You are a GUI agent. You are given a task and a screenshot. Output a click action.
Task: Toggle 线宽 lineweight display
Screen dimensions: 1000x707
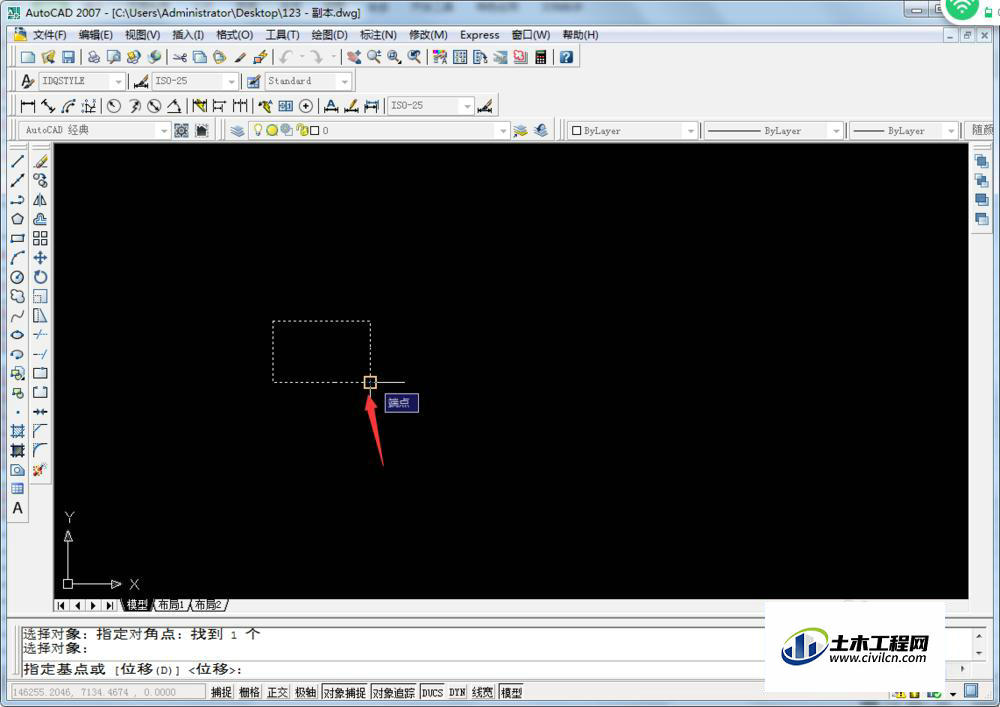[483, 692]
